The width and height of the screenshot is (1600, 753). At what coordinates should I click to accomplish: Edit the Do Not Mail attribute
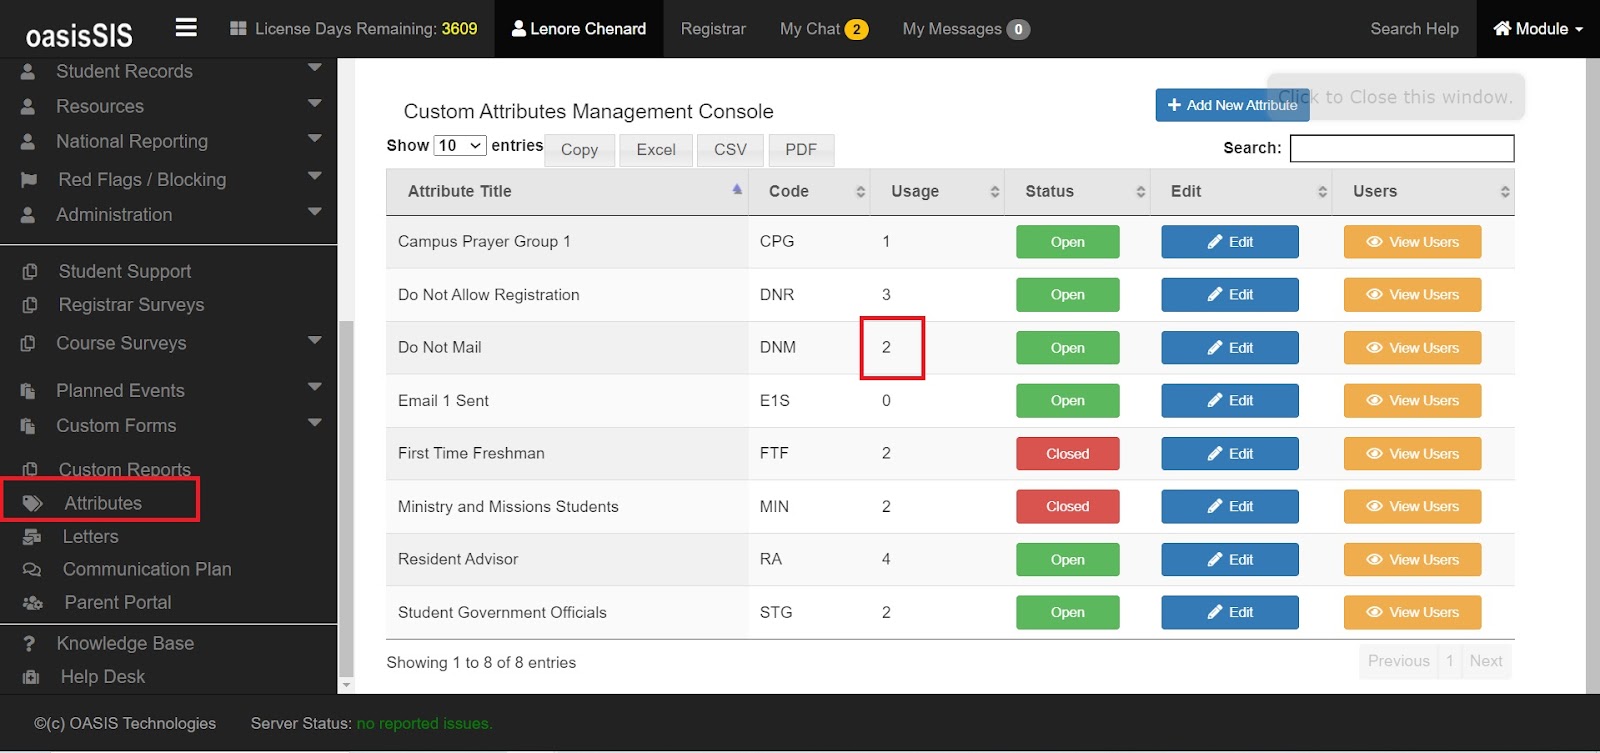tap(1230, 348)
